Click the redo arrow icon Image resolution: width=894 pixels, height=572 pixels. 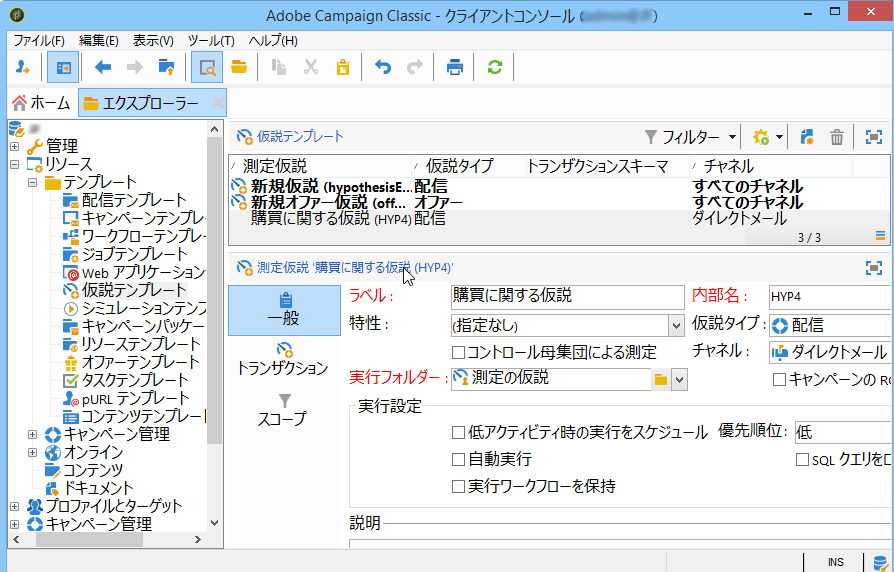[415, 68]
